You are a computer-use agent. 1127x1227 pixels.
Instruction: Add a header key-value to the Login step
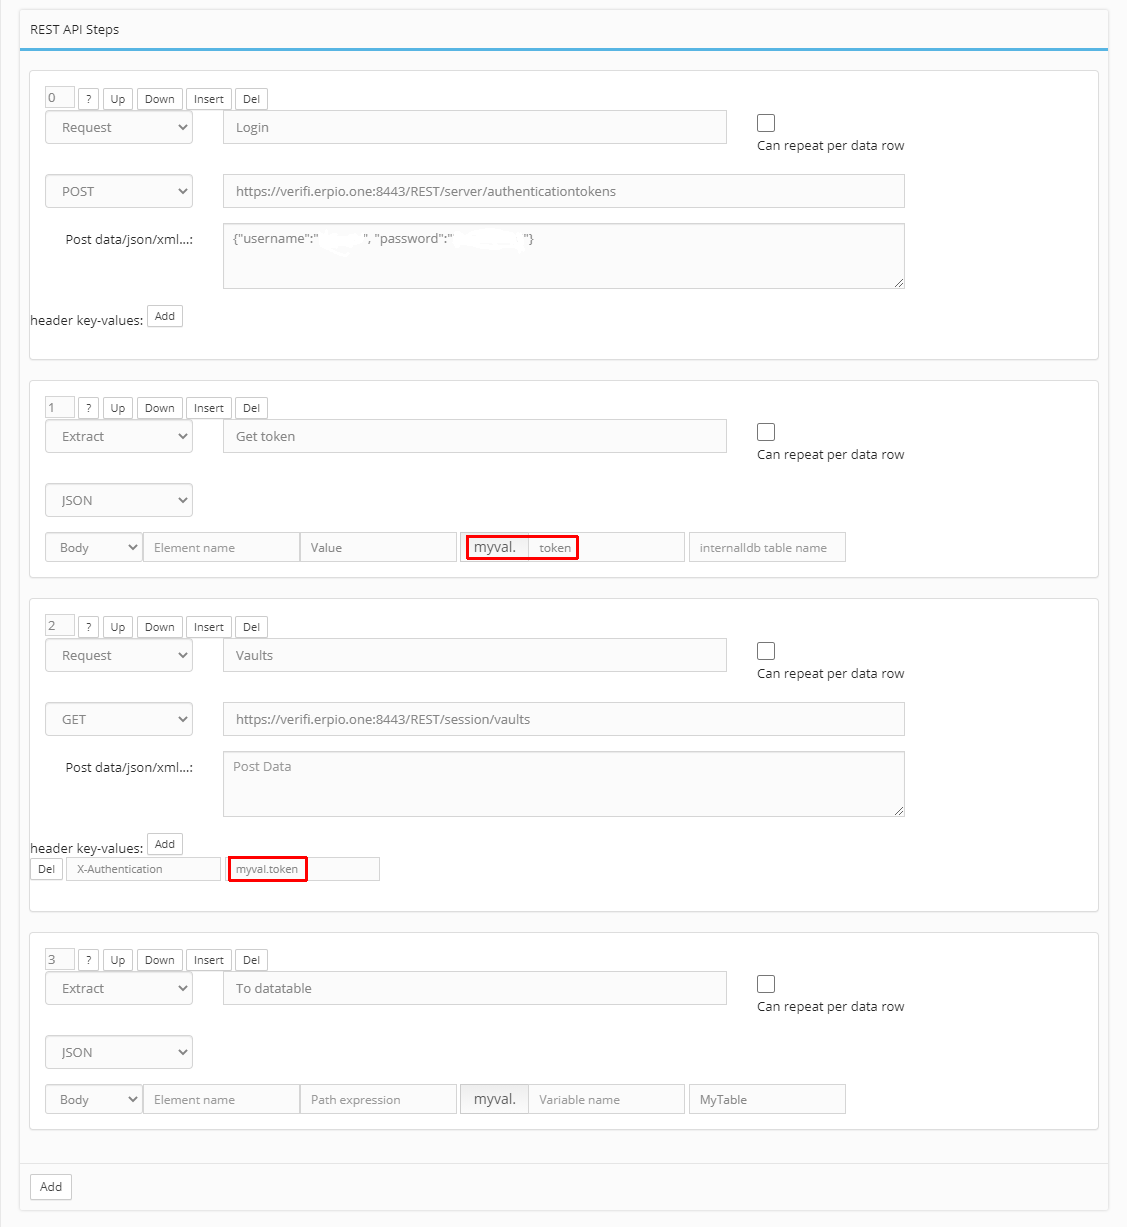click(x=165, y=317)
